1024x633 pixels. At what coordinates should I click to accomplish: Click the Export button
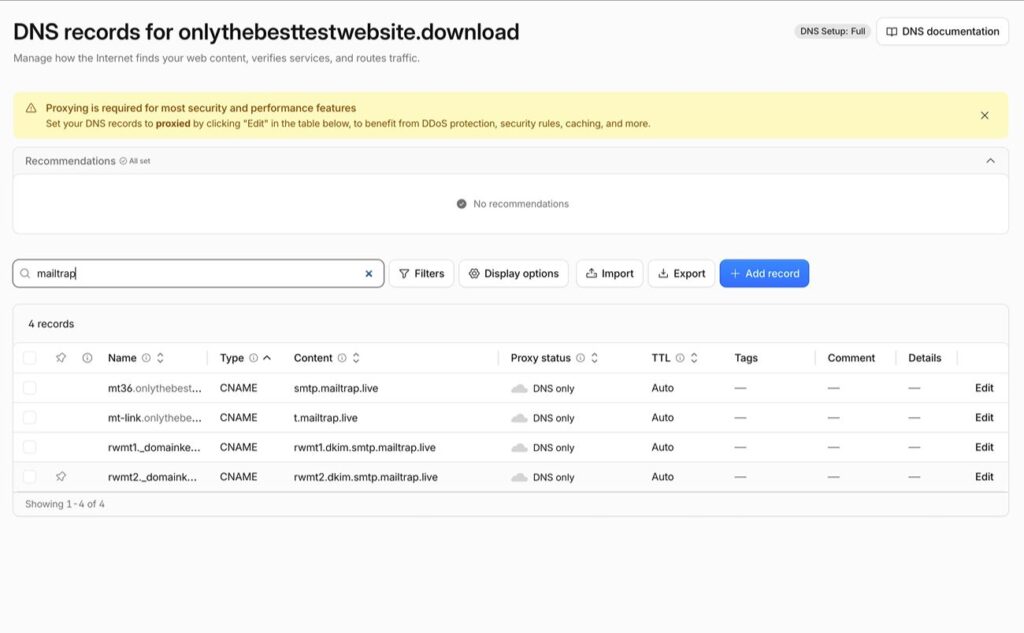pos(681,274)
